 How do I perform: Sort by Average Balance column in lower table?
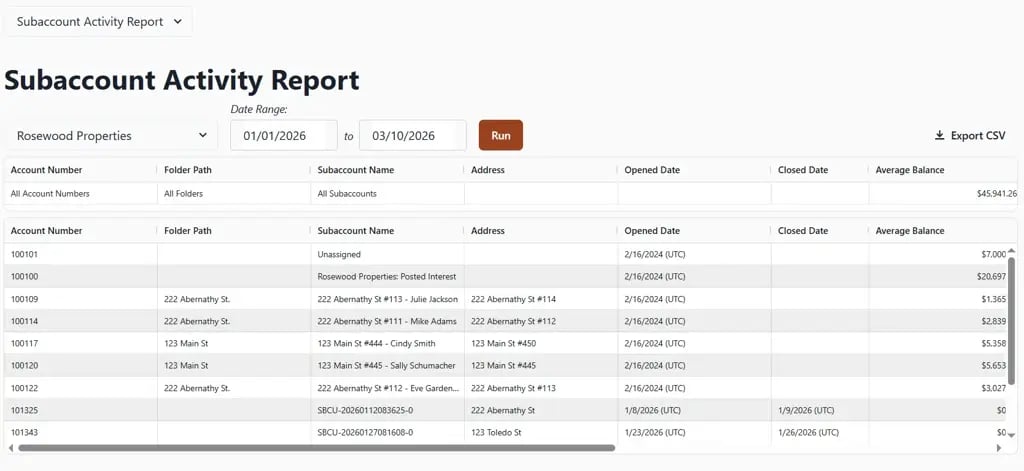[910, 231]
